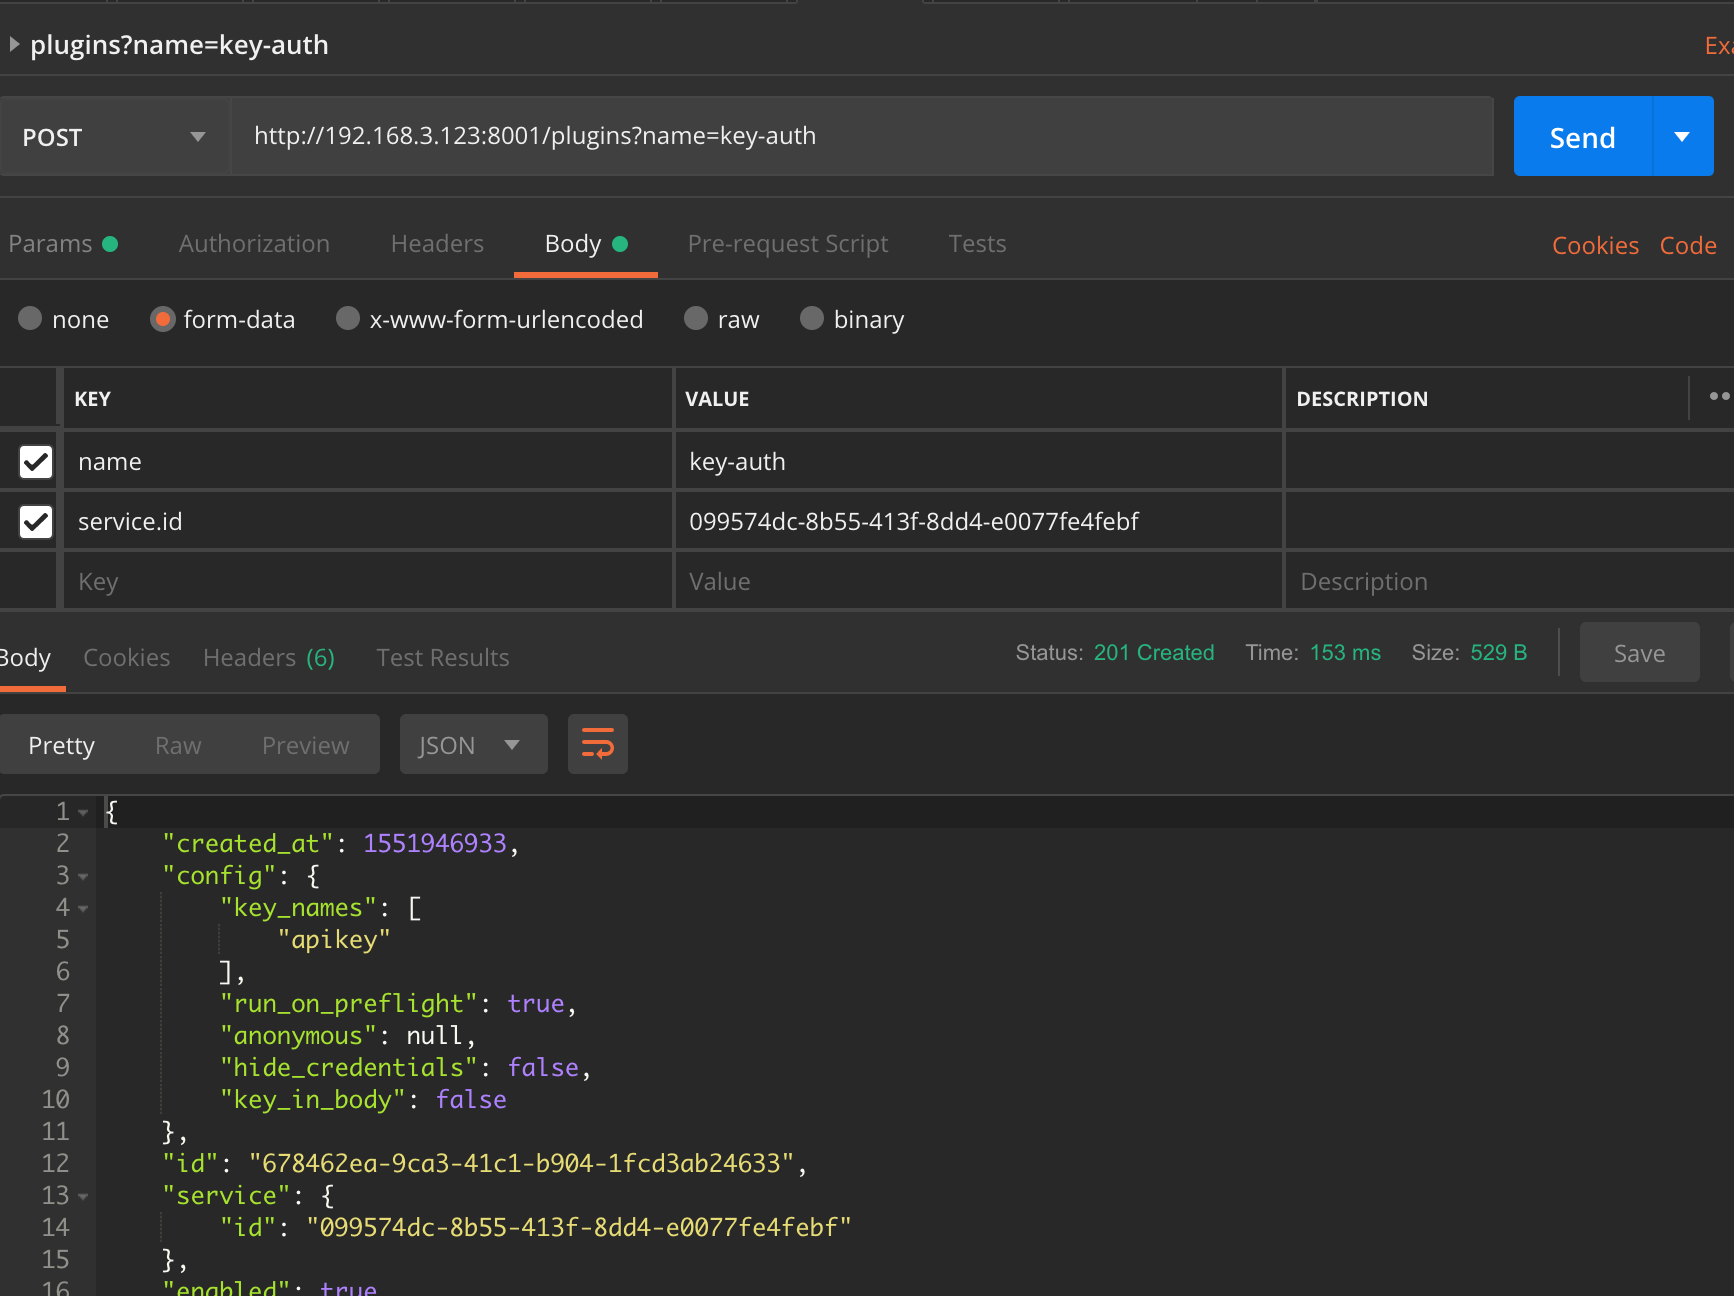The width and height of the screenshot is (1734, 1296).
Task: Select the none body type
Action: 30,318
